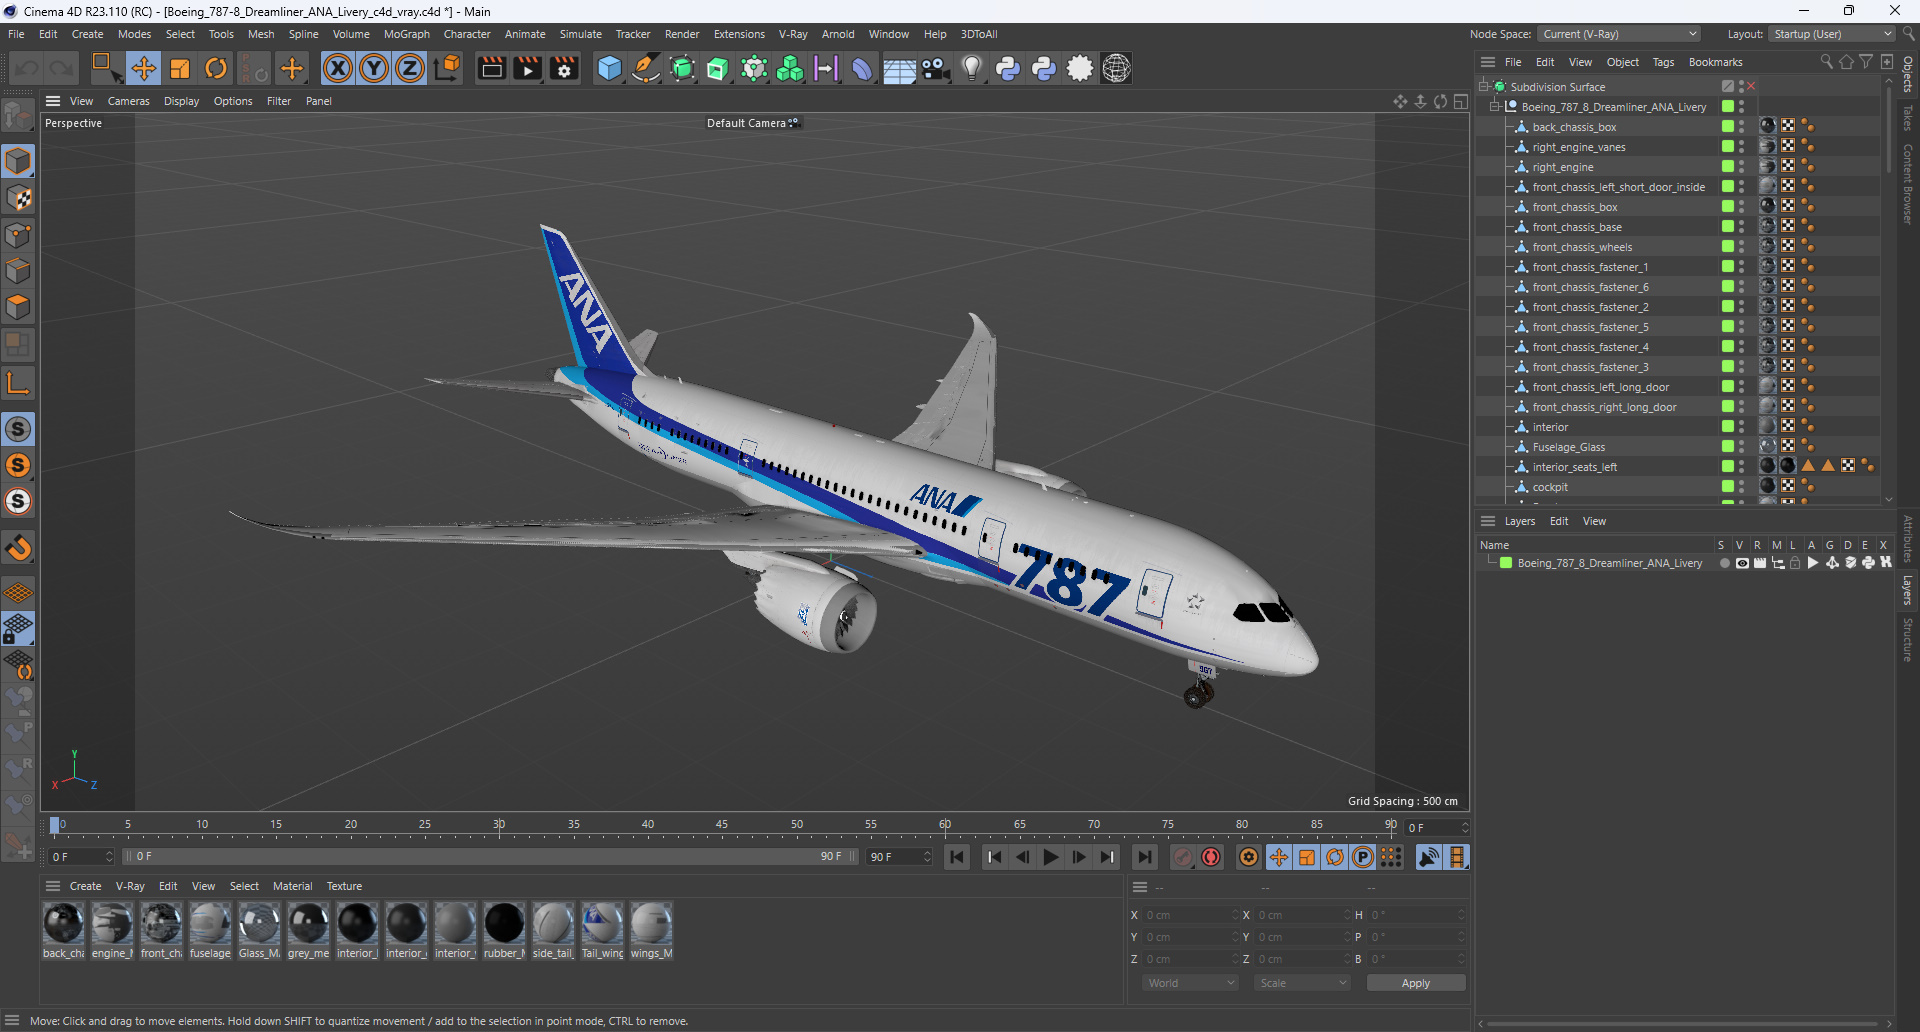Open Bookmarks menu in Objects panel
This screenshot has height=1032, width=1920.
point(1715,62)
